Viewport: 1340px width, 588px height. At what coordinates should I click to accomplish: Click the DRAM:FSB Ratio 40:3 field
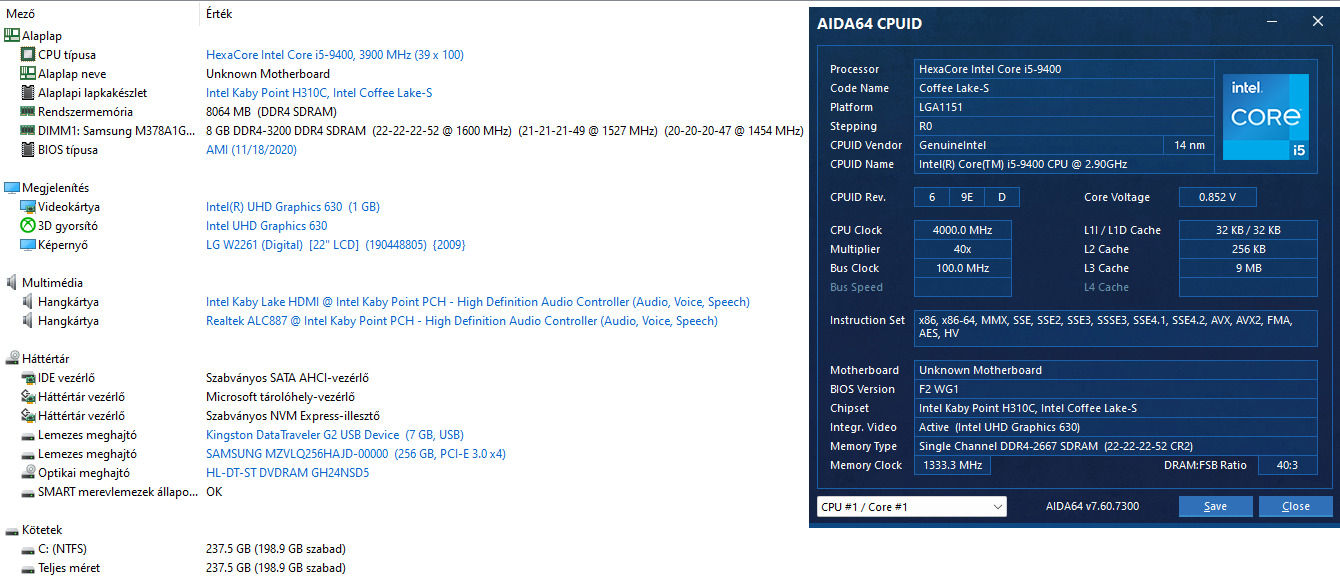(x=1287, y=465)
